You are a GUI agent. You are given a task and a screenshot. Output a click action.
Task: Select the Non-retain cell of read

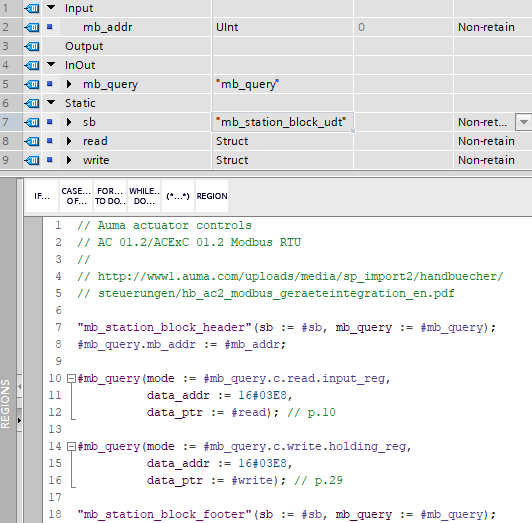click(x=493, y=141)
